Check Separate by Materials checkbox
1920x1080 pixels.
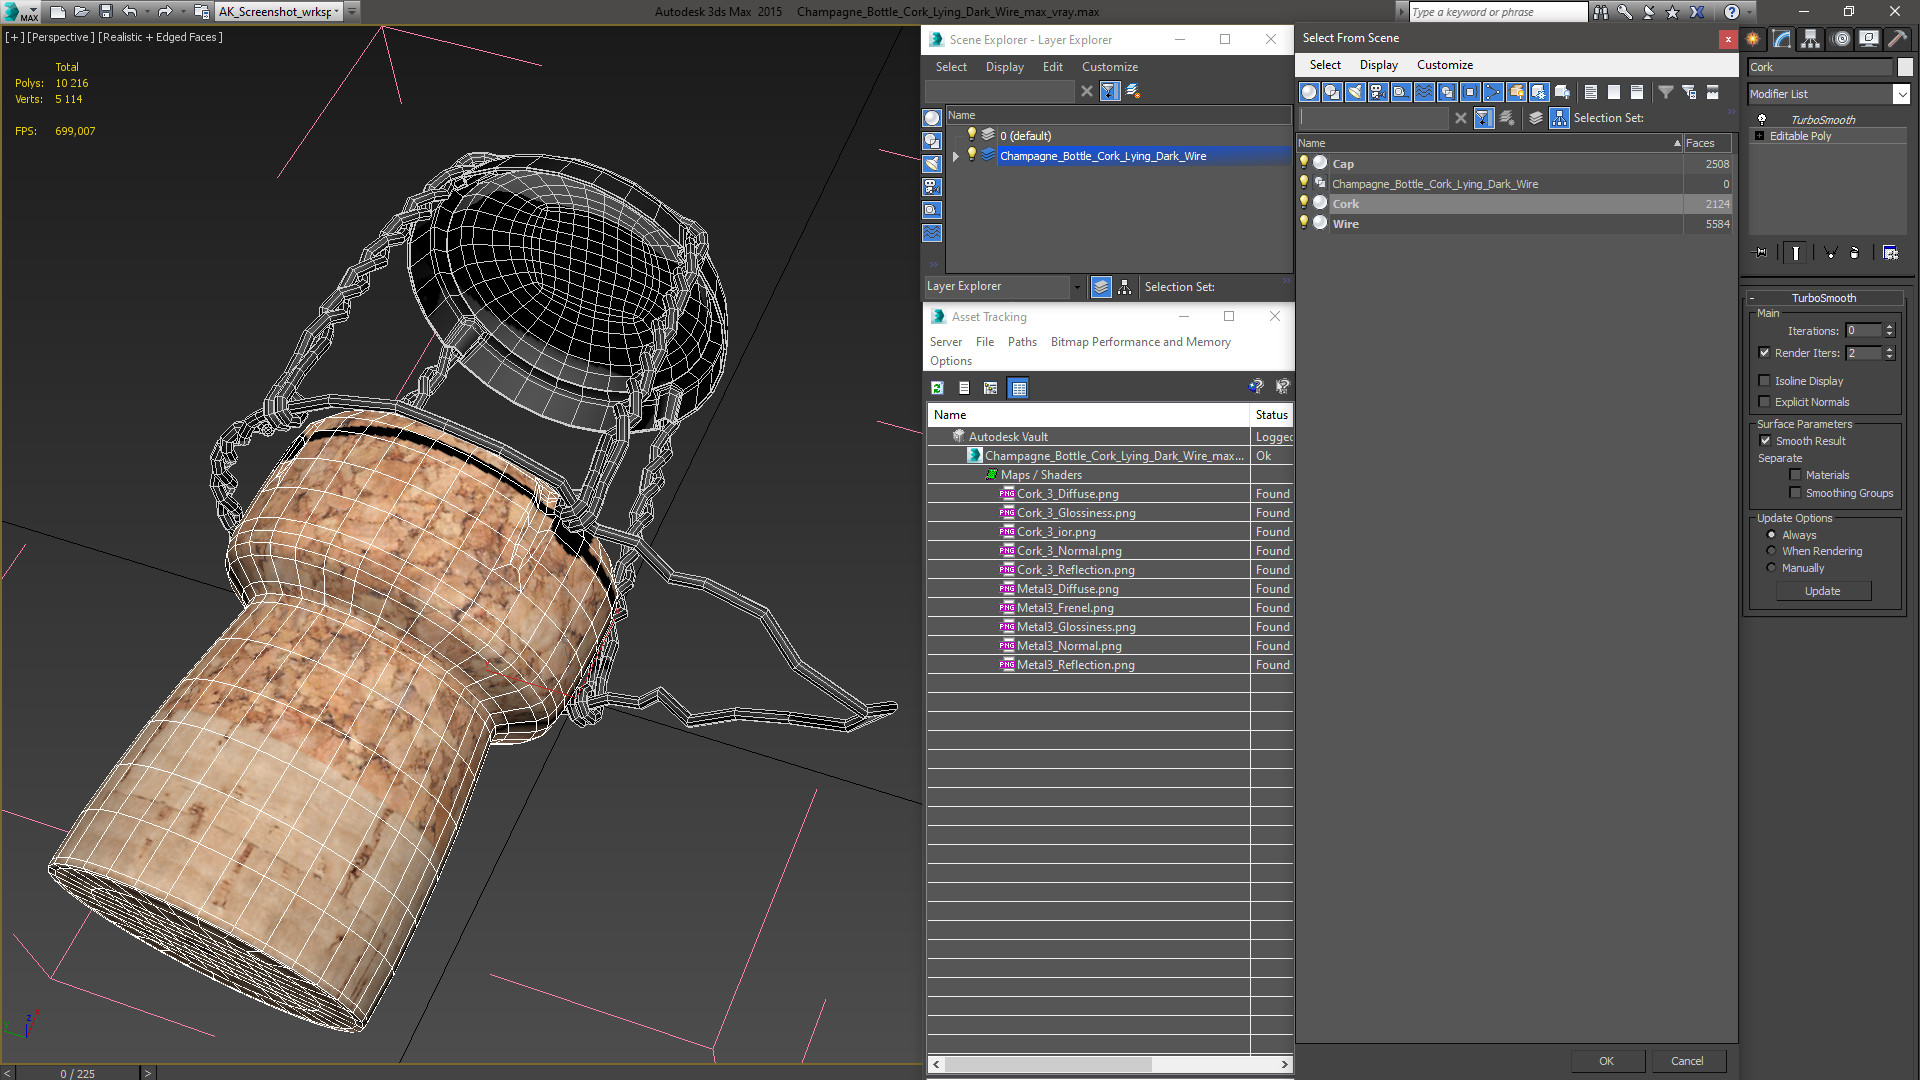pos(1795,475)
